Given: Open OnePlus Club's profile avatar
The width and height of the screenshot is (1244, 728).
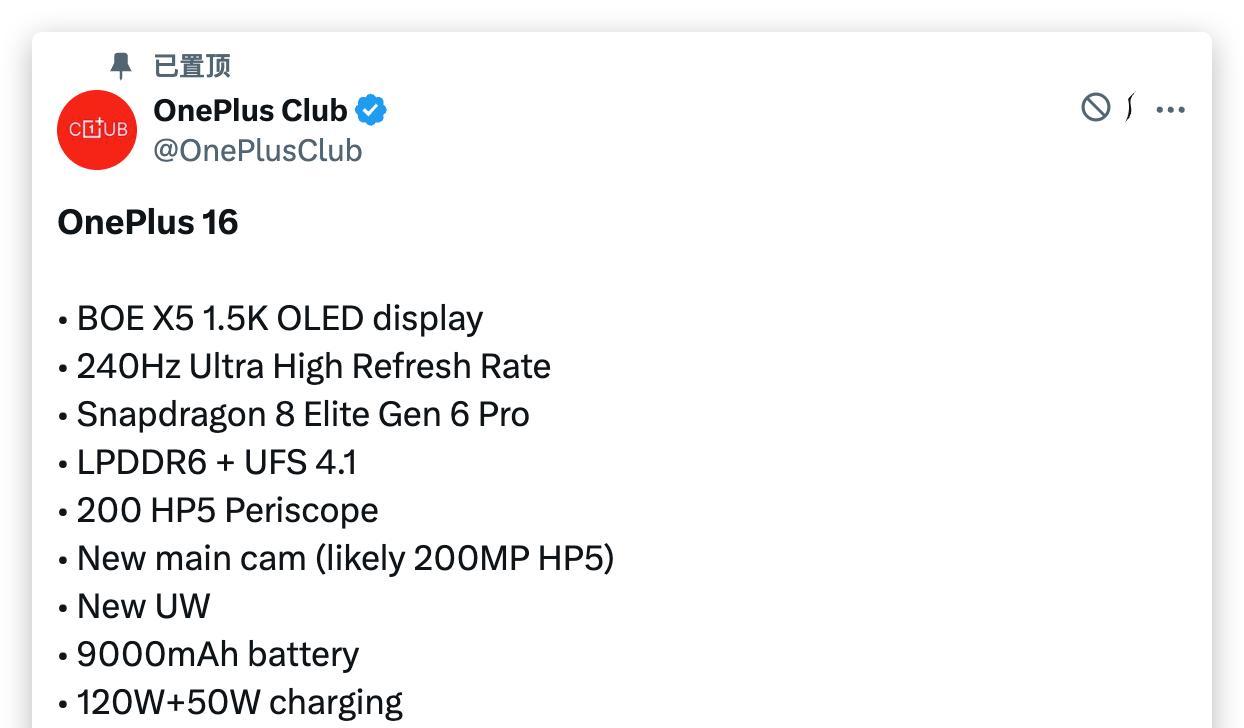Looking at the screenshot, I should 96,129.
